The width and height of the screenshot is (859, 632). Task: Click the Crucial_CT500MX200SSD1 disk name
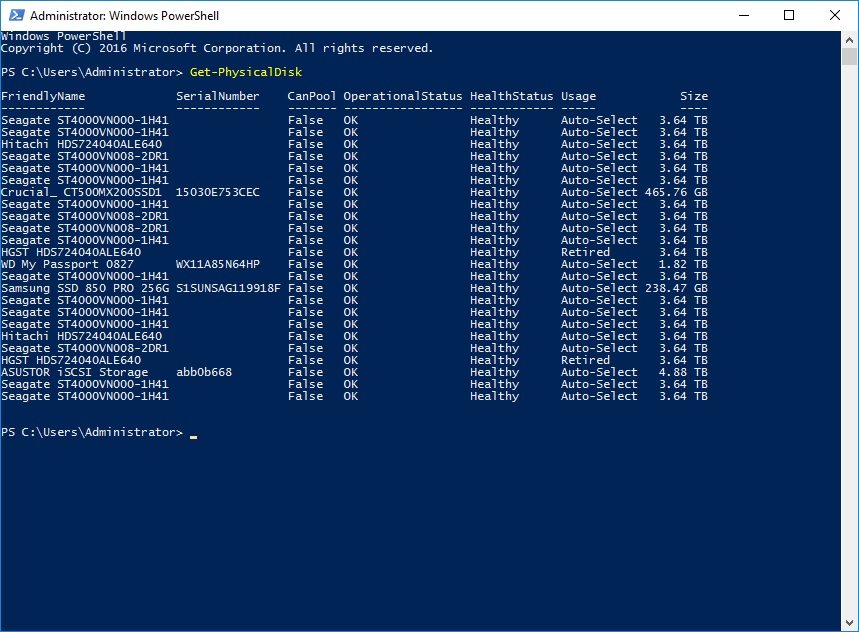81,192
